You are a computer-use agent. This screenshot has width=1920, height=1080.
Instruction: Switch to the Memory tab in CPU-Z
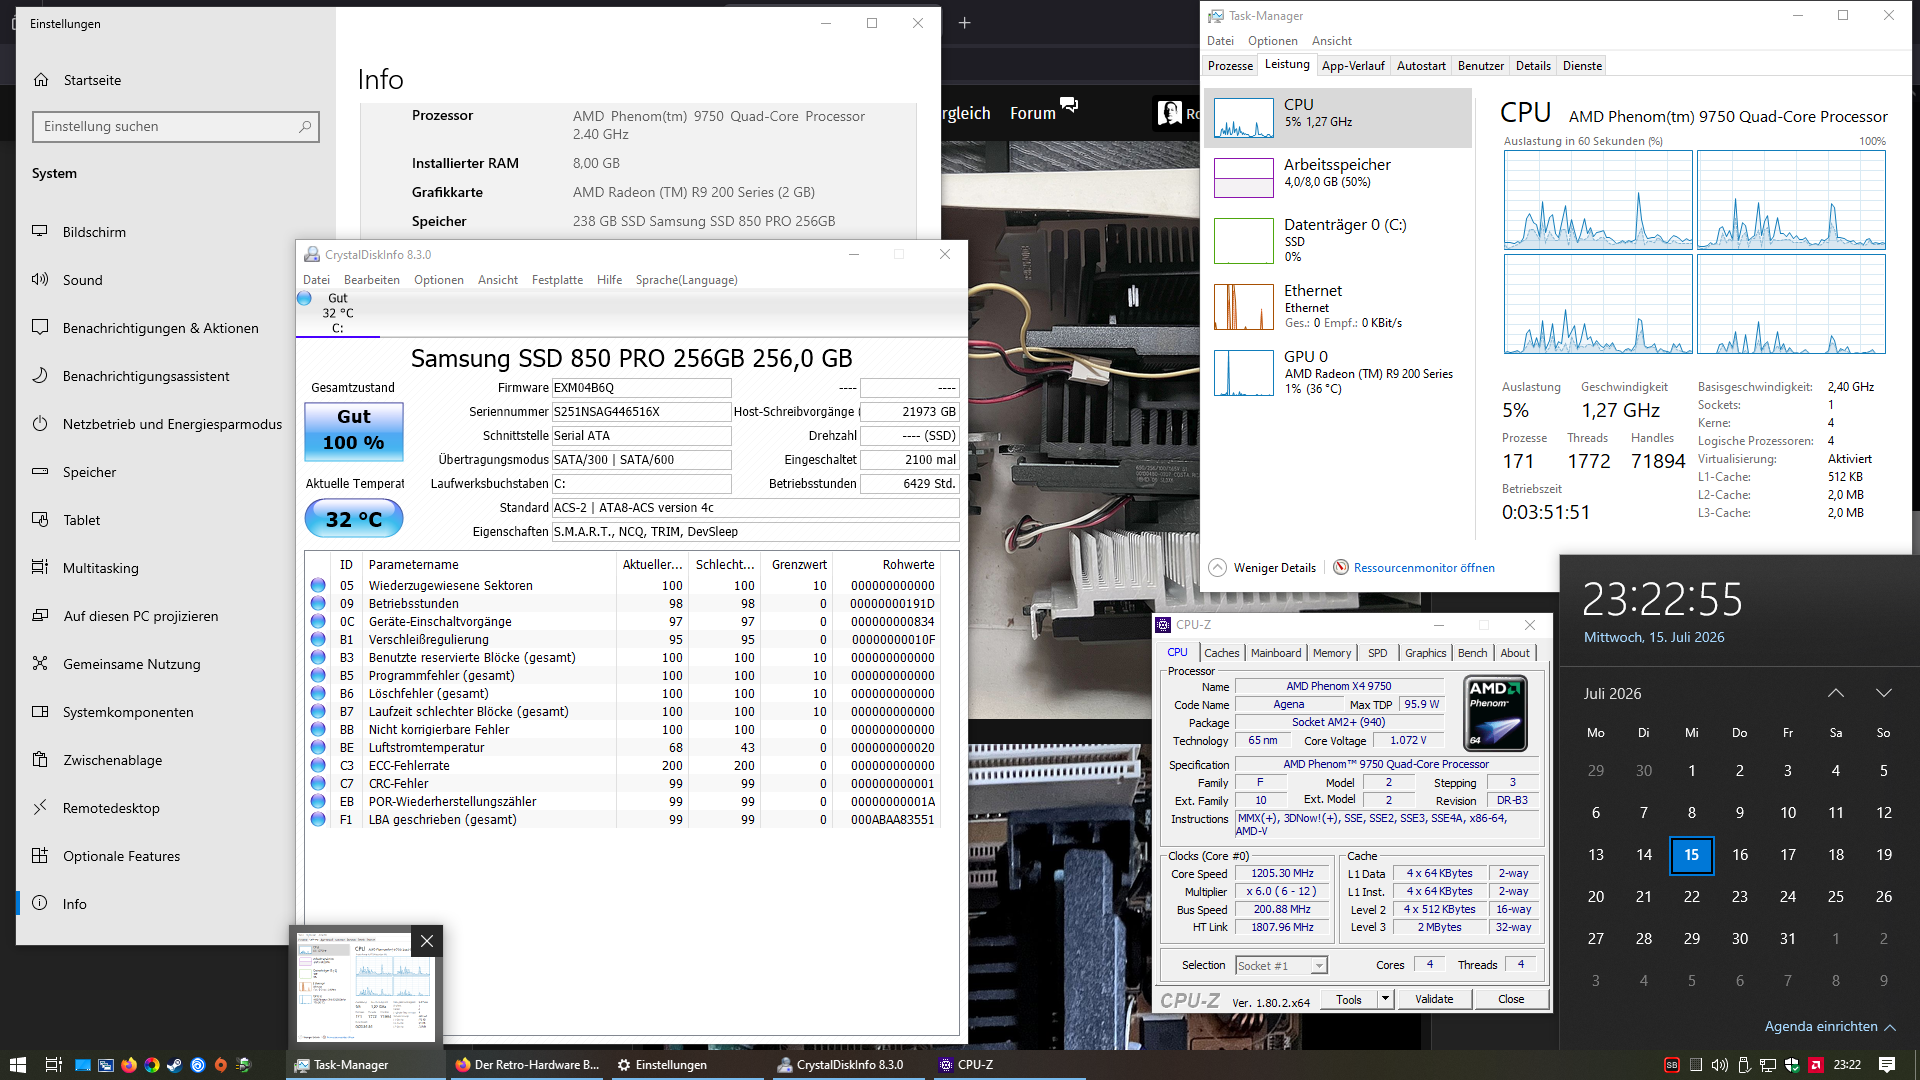pos(1332,653)
